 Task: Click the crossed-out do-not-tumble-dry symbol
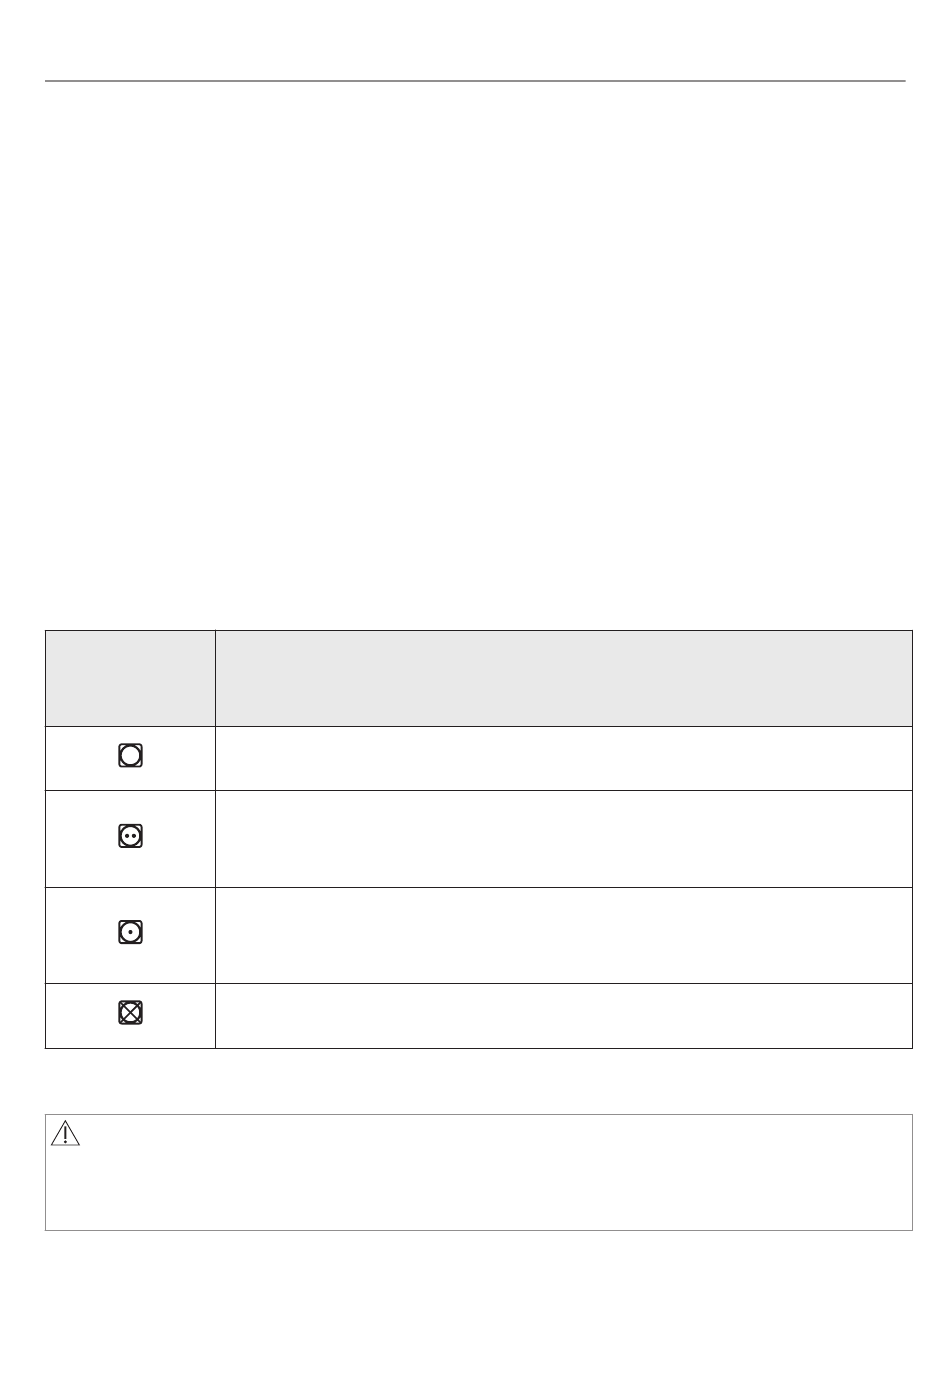click(131, 1013)
